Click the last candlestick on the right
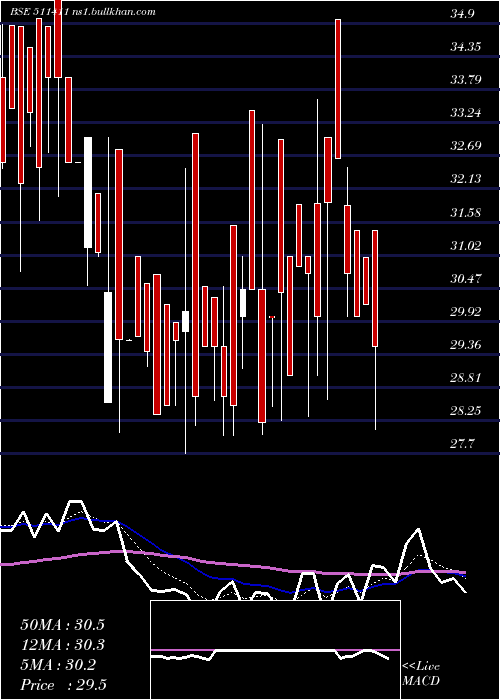The image size is (500, 700). [375, 330]
